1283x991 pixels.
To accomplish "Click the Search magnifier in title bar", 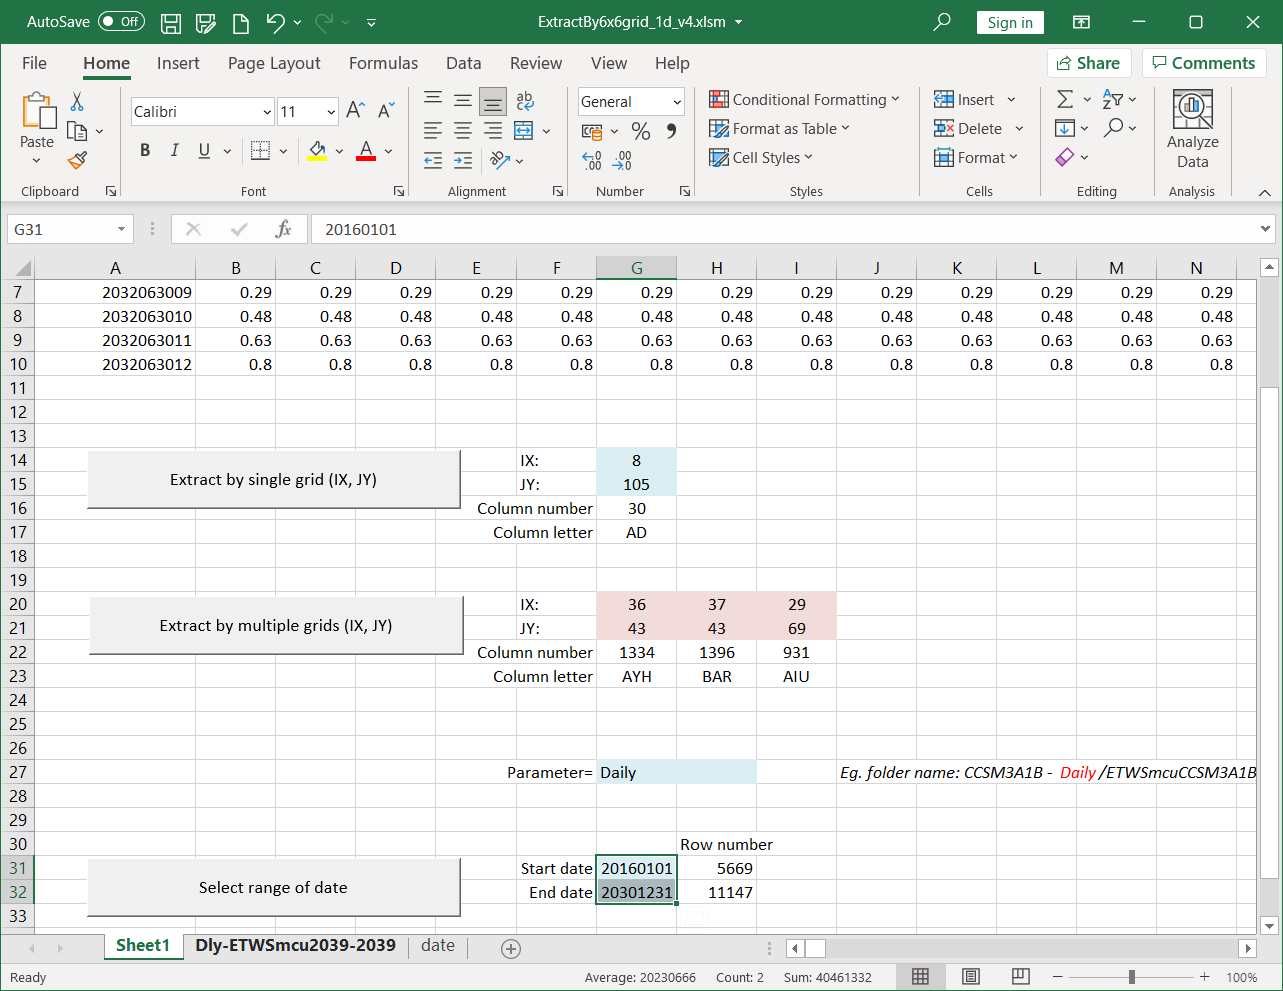I will click(941, 22).
